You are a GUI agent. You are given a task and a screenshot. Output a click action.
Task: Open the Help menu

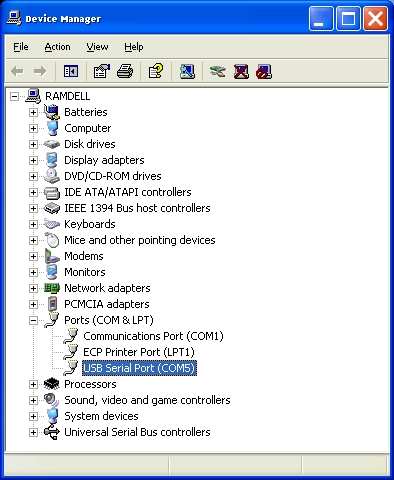(134, 47)
